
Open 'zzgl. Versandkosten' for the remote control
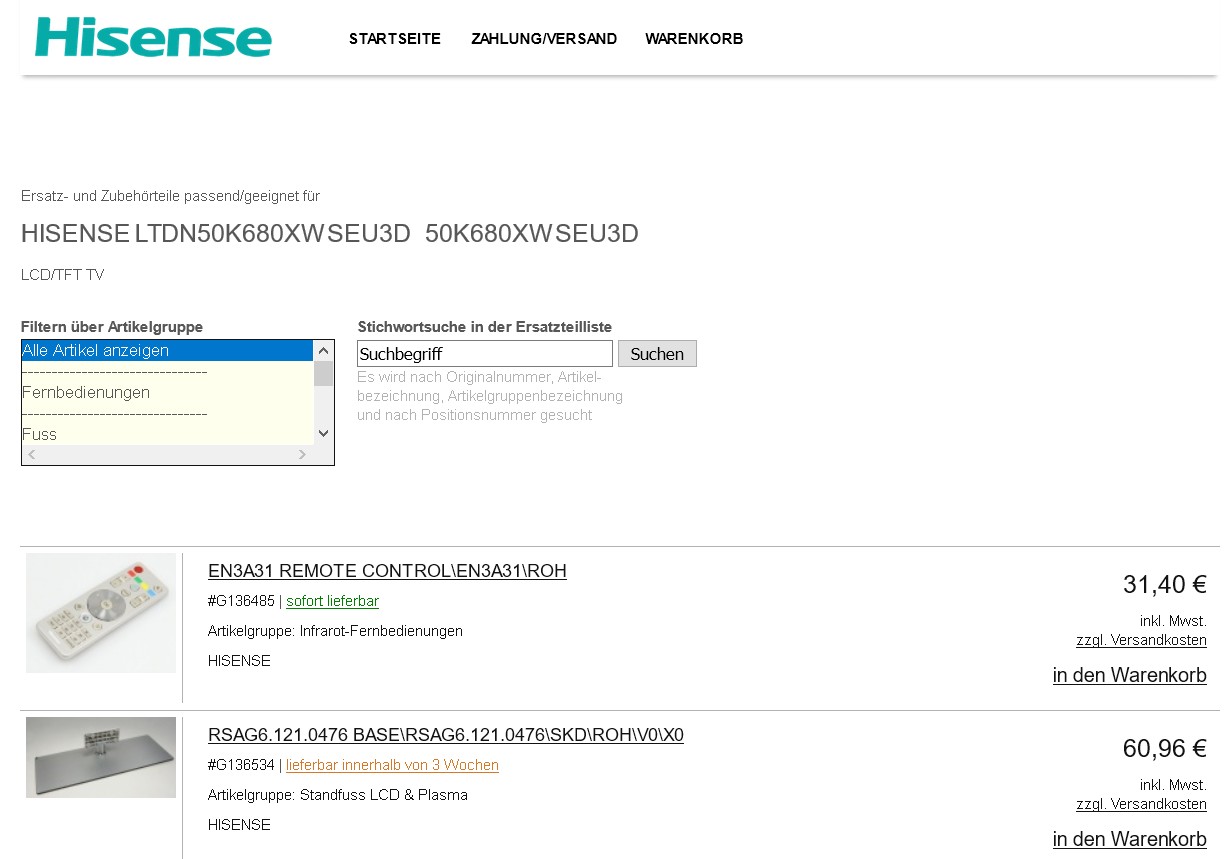pyautogui.click(x=1141, y=640)
